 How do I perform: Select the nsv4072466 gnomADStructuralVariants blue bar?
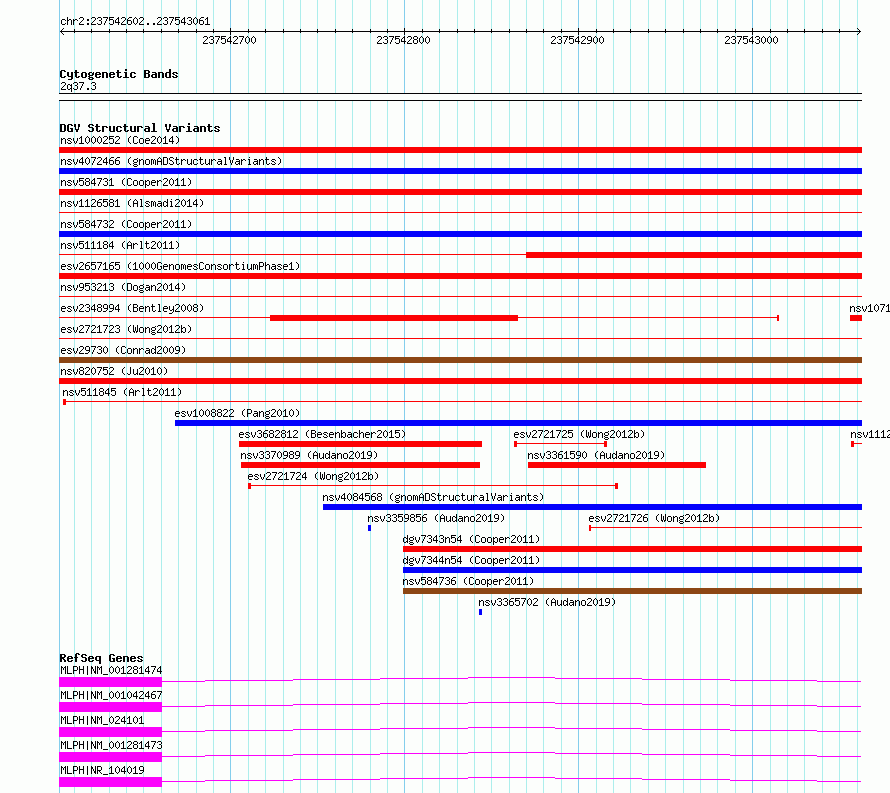click(460, 171)
